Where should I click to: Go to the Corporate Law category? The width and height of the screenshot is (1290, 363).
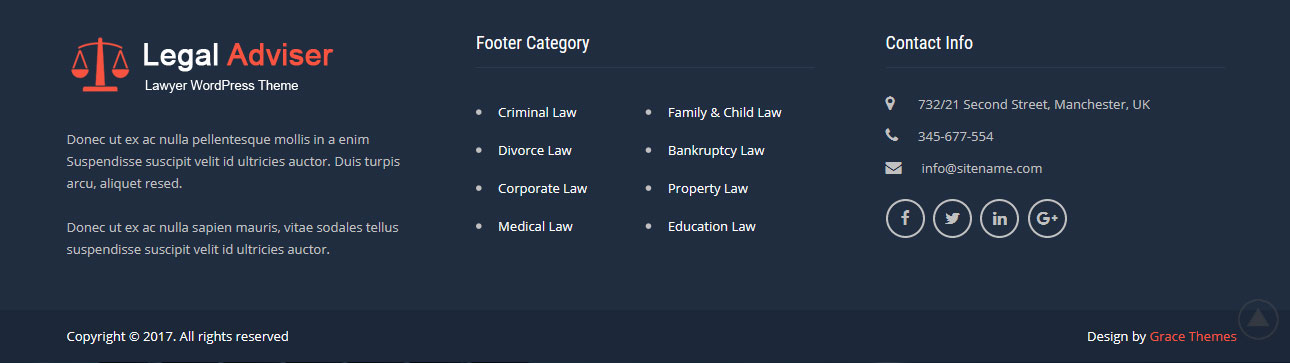(543, 188)
